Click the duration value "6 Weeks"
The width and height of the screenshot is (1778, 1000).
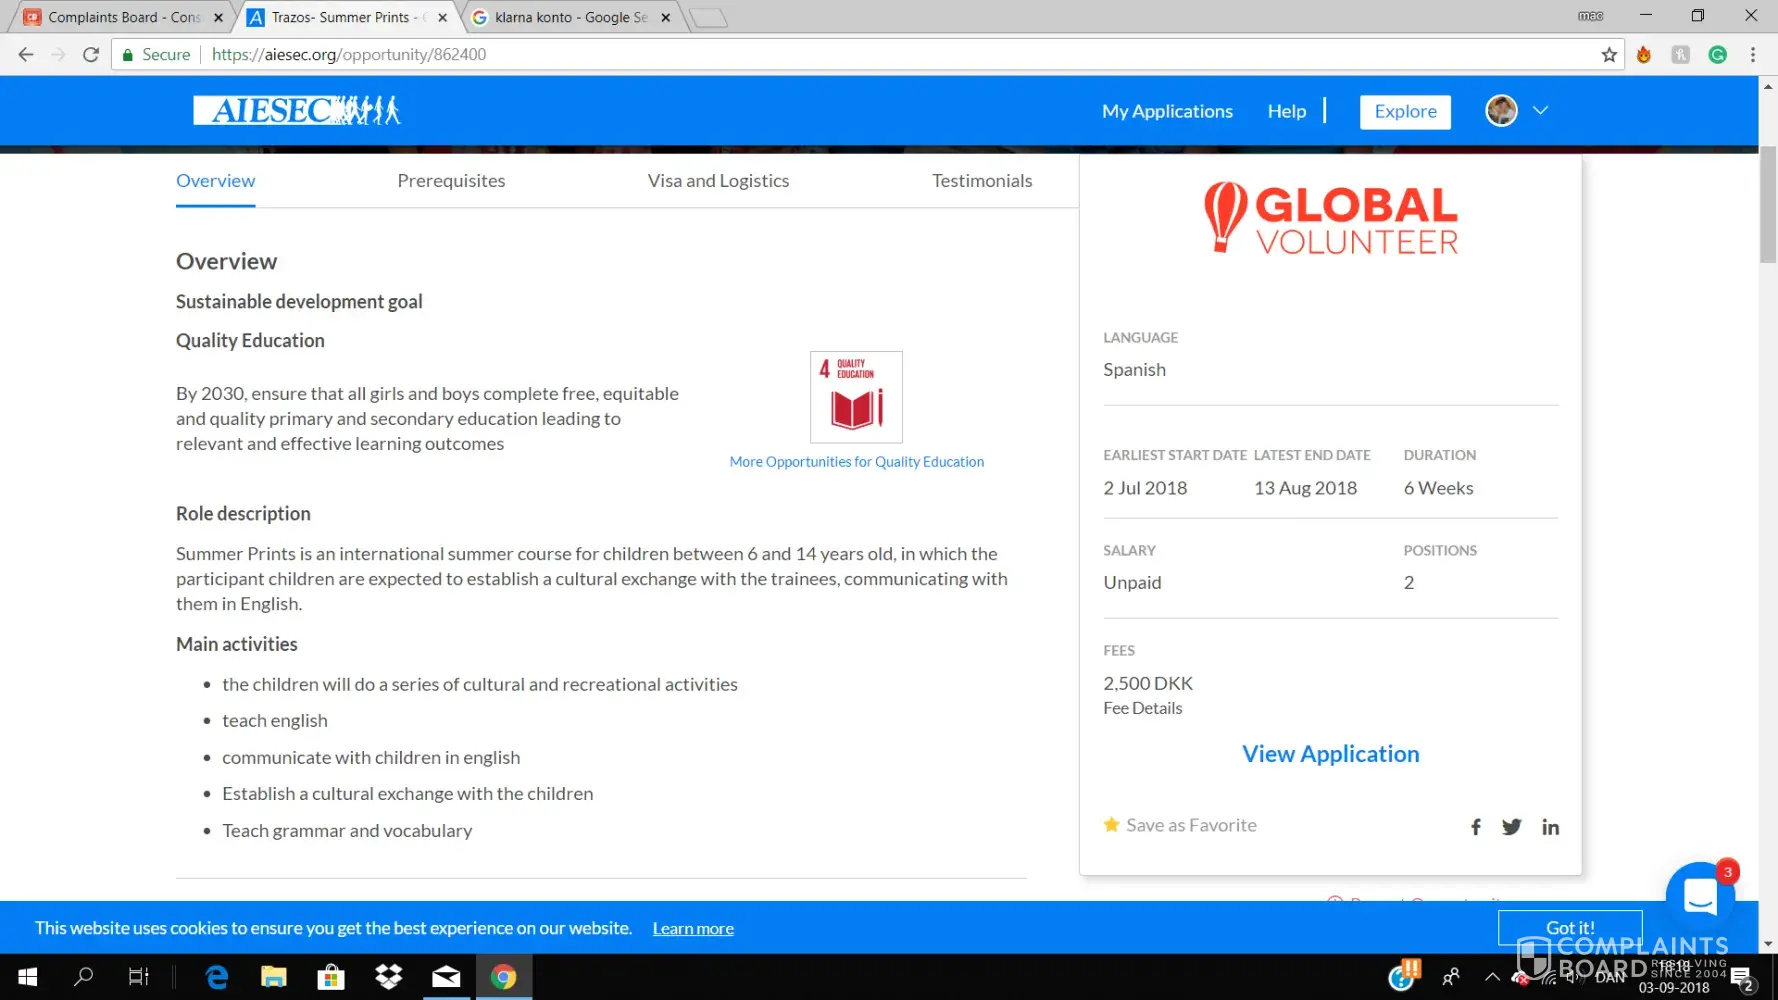[1438, 488]
